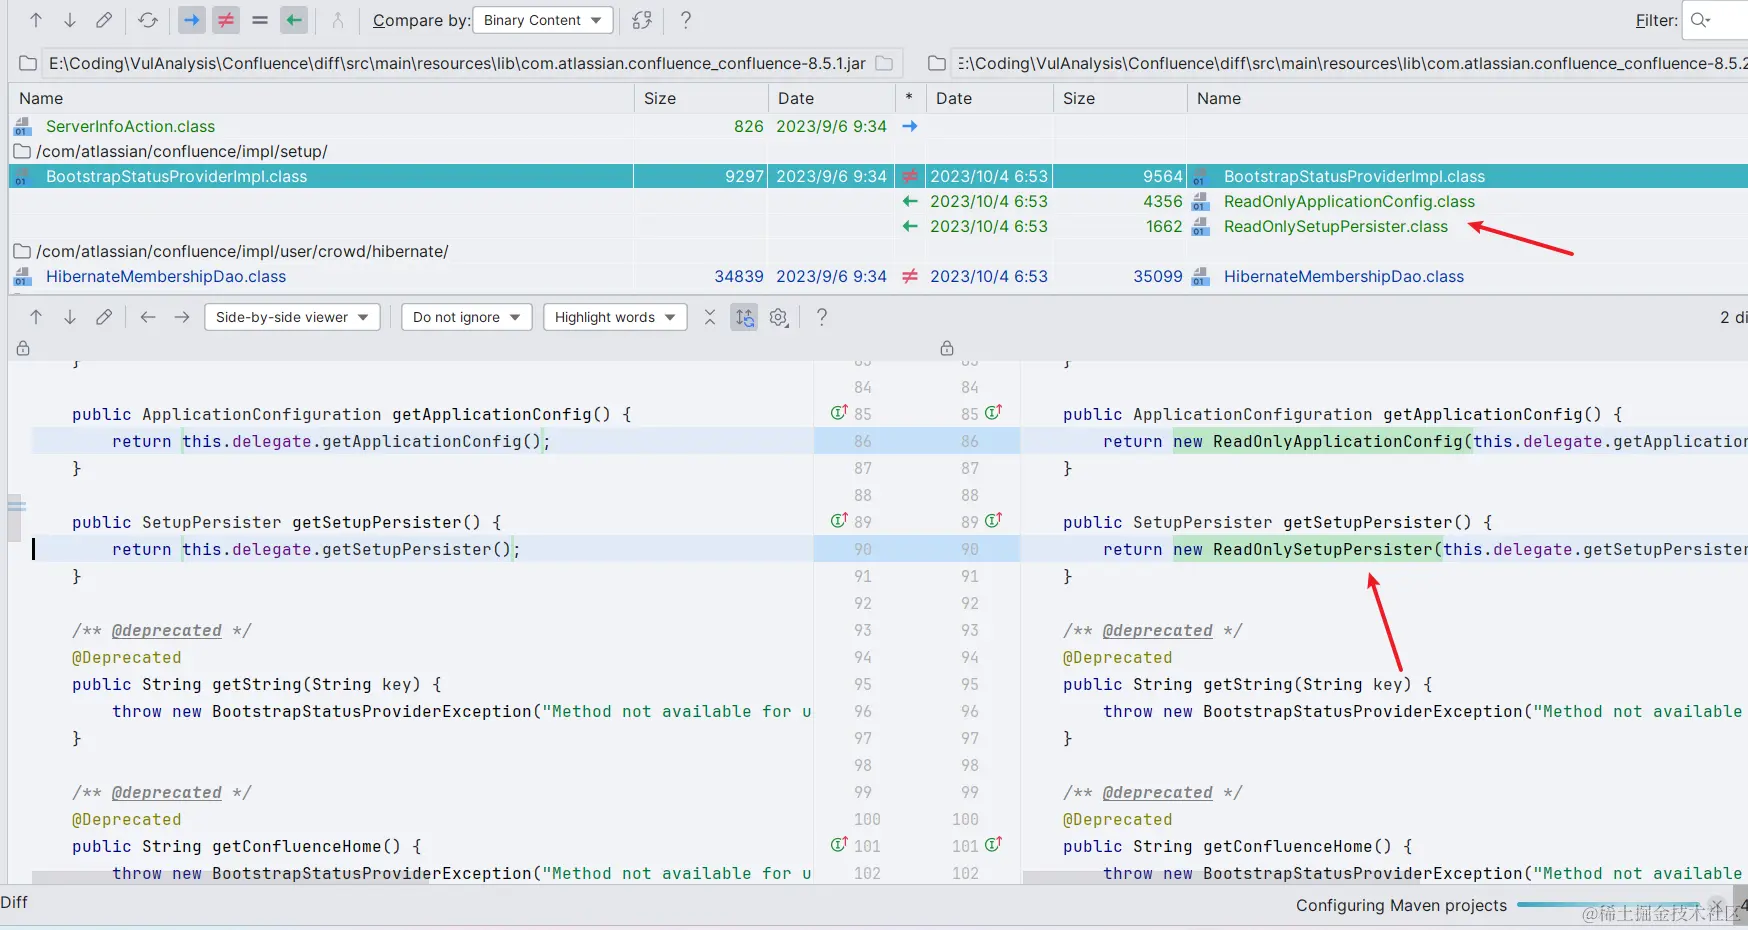Viewport: 1748px width, 930px height.
Task: Open the Highlight words dropdown
Action: coord(615,317)
